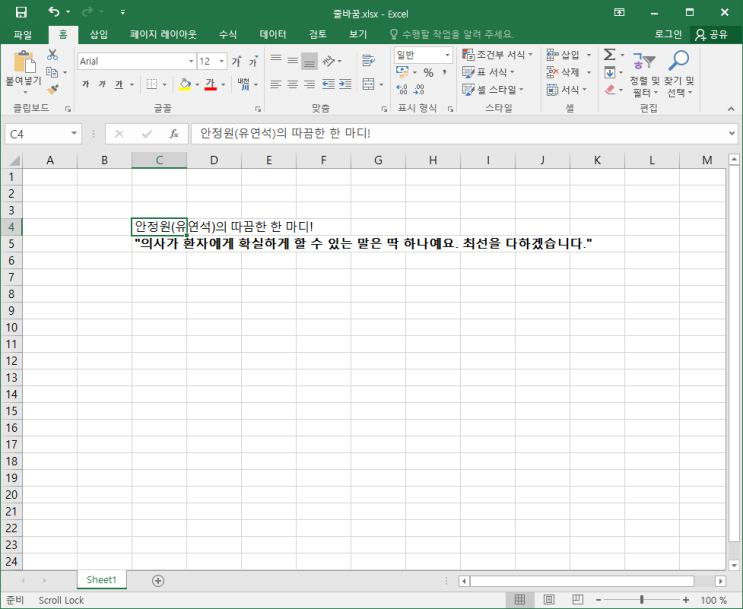The image size is (743, 609).
Task: Open the Name Box dropdown arrow
Action: pos(74,133)
